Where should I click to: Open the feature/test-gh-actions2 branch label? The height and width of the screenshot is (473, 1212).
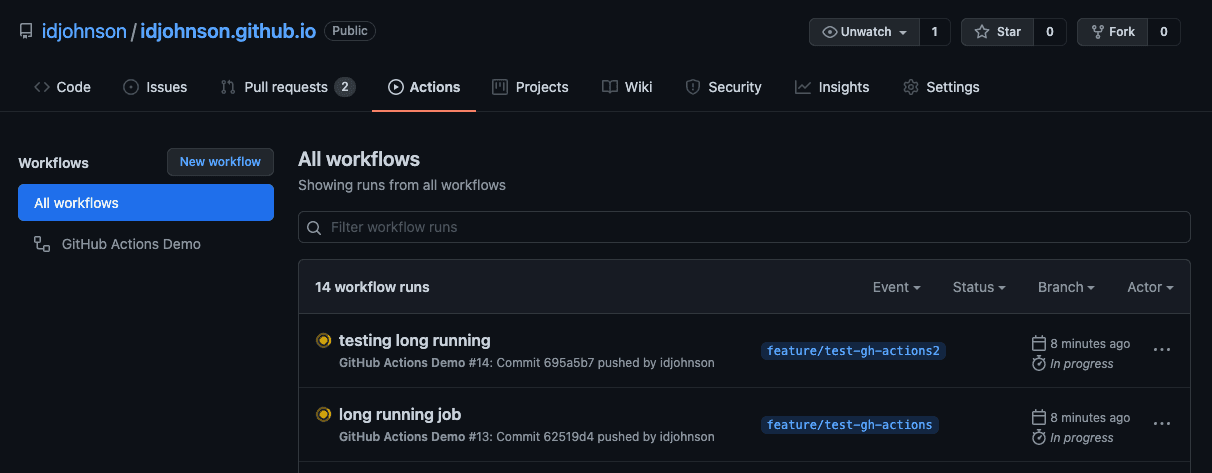tap(854, 351)
